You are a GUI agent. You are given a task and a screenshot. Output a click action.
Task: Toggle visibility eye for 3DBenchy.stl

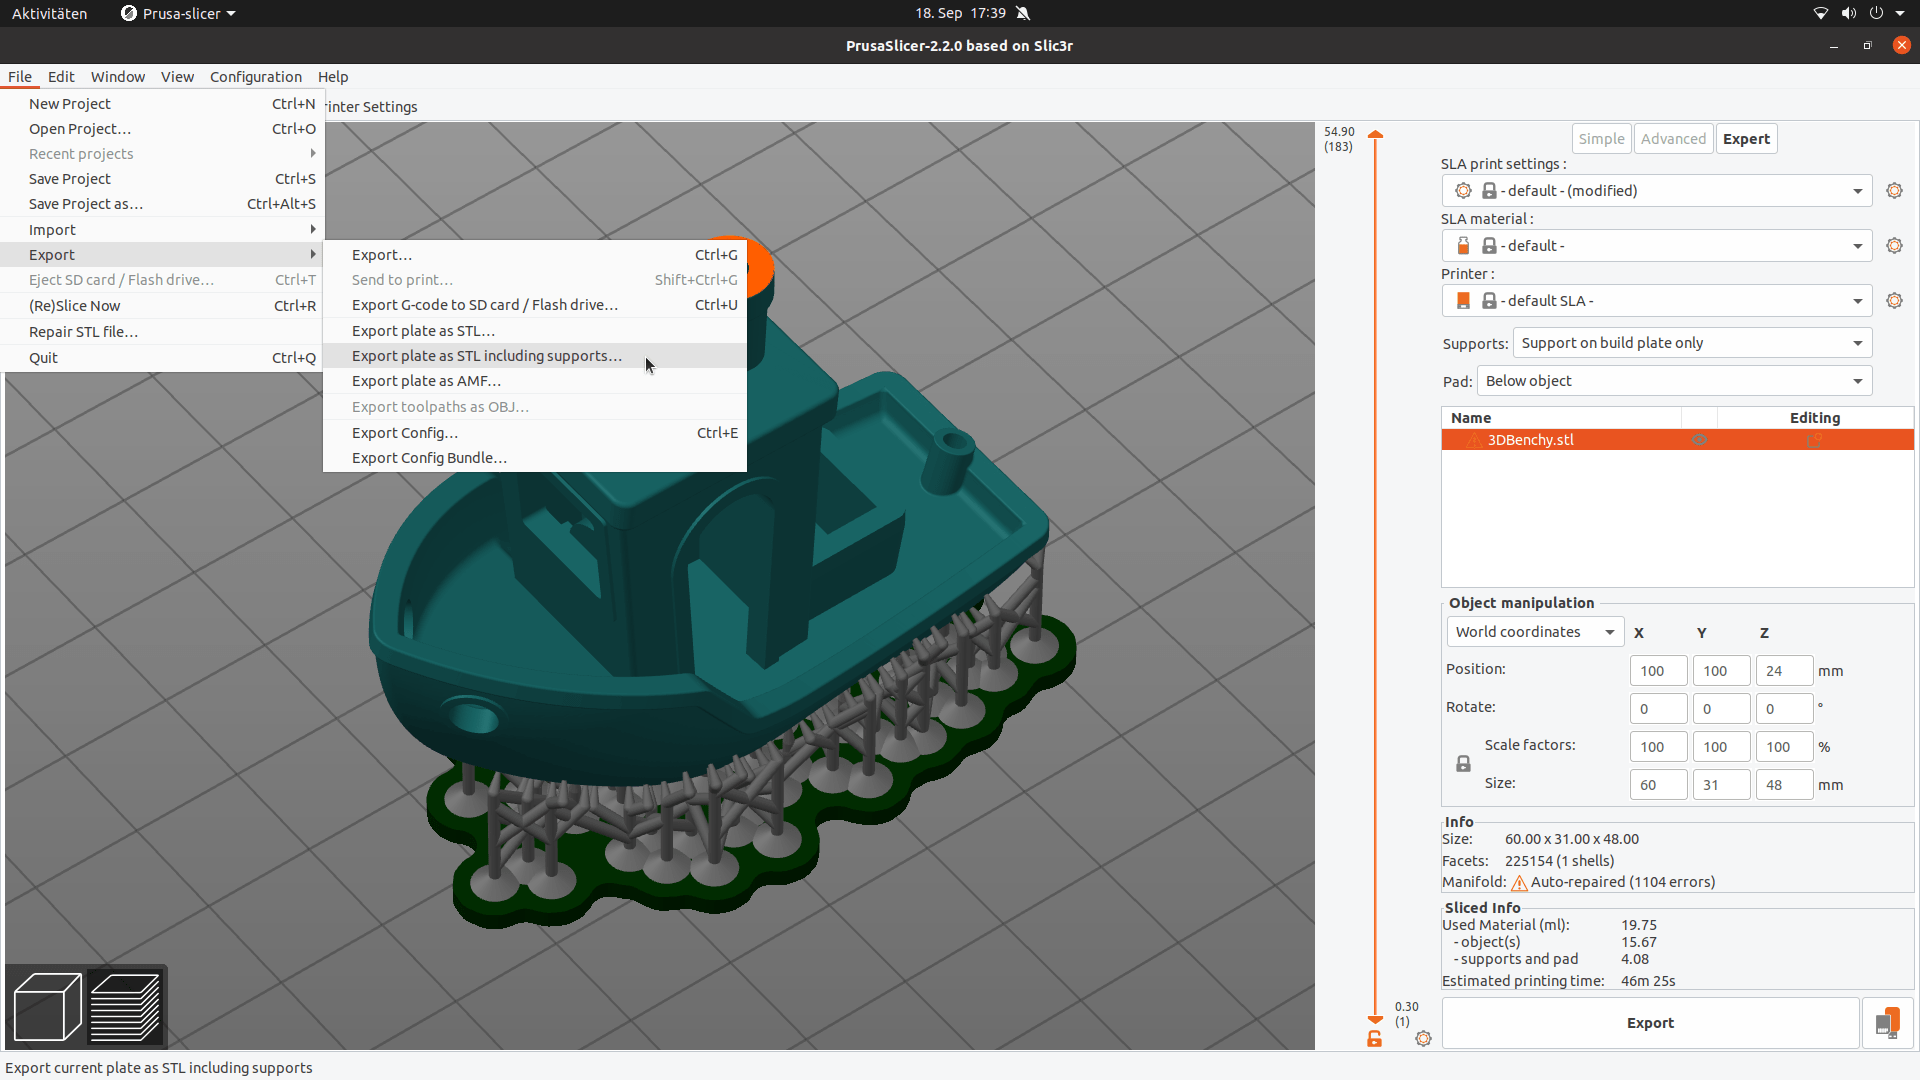point(1699,440)
